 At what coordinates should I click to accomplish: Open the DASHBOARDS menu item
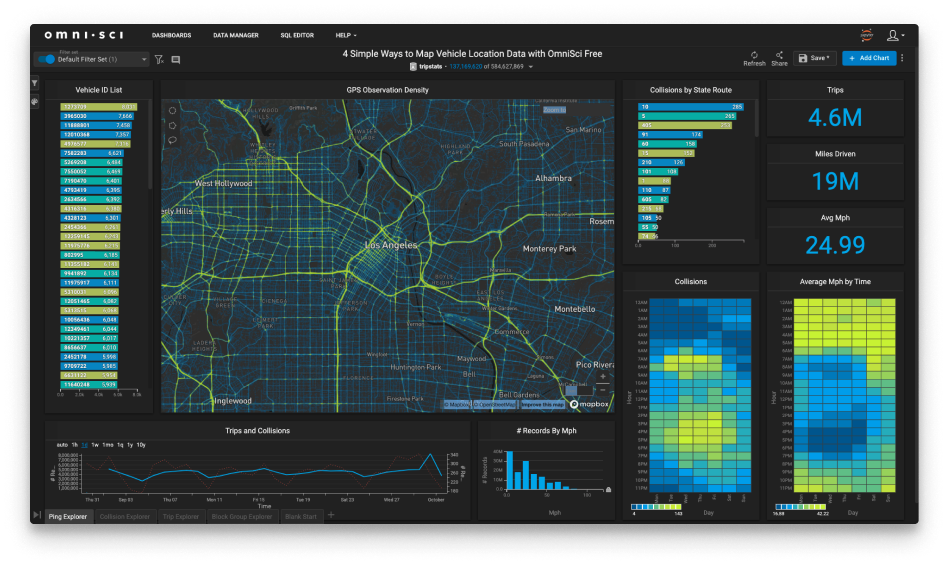click(171, 36)
